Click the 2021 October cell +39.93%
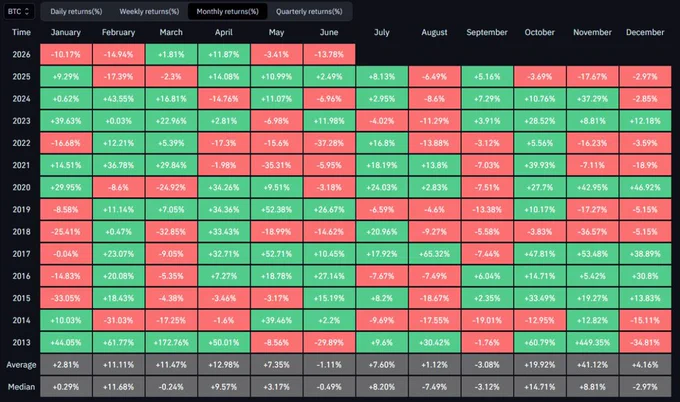Screen dimensions: 680x402 click(x=540, y=165)
